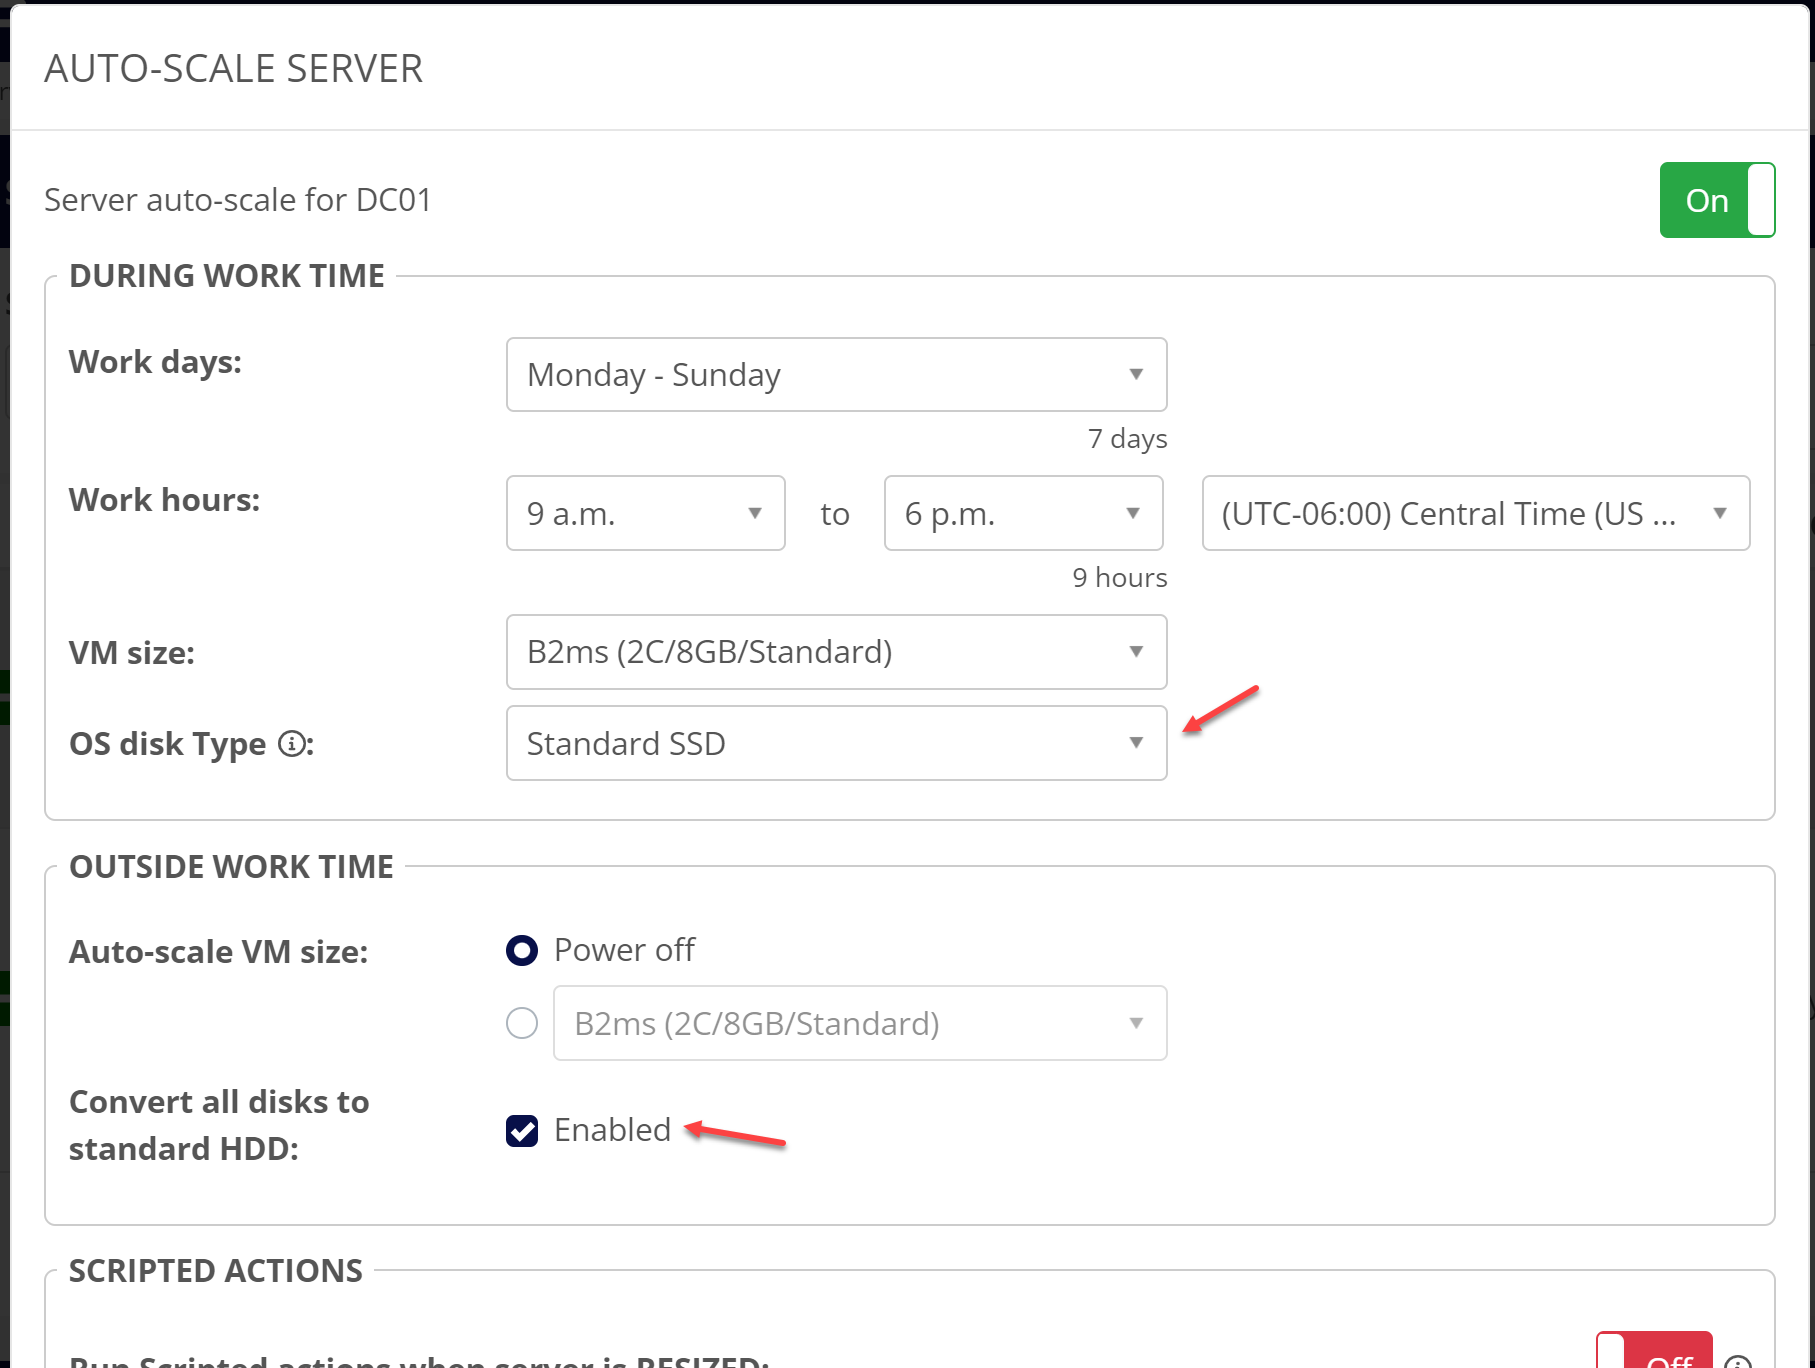1815x1368 pixels.
Task: Click the info icon beside OS disk Type
Action: point(292,744)
